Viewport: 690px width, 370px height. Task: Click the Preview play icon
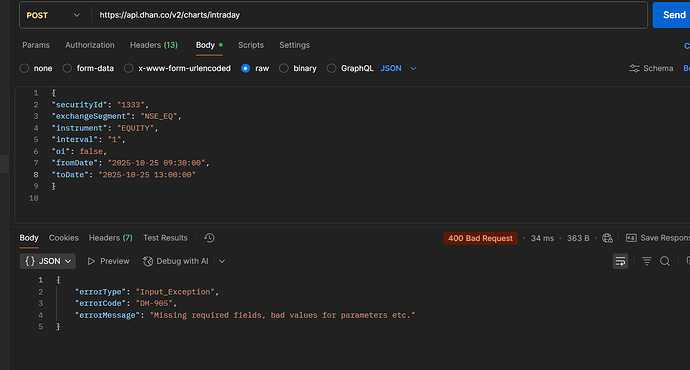point(91,261)
